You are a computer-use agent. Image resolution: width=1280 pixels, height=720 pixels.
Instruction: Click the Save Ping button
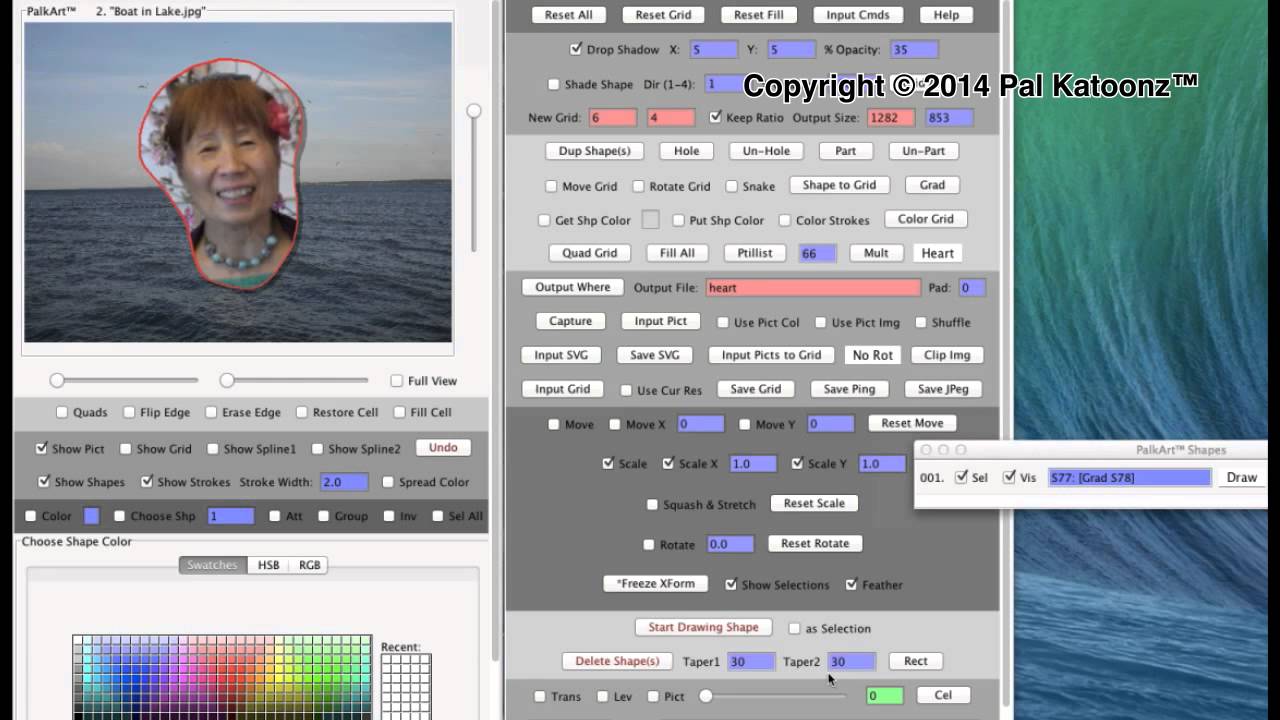(x=849, y=389)
